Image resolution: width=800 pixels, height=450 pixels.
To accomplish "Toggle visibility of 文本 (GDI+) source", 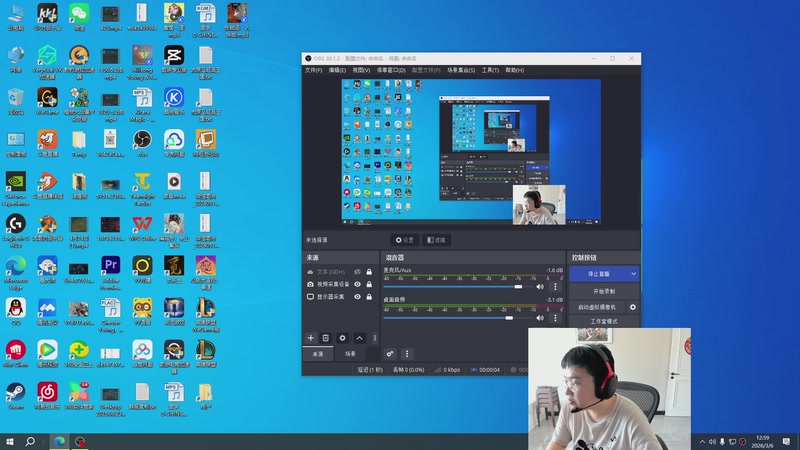I will coord(358,272).
